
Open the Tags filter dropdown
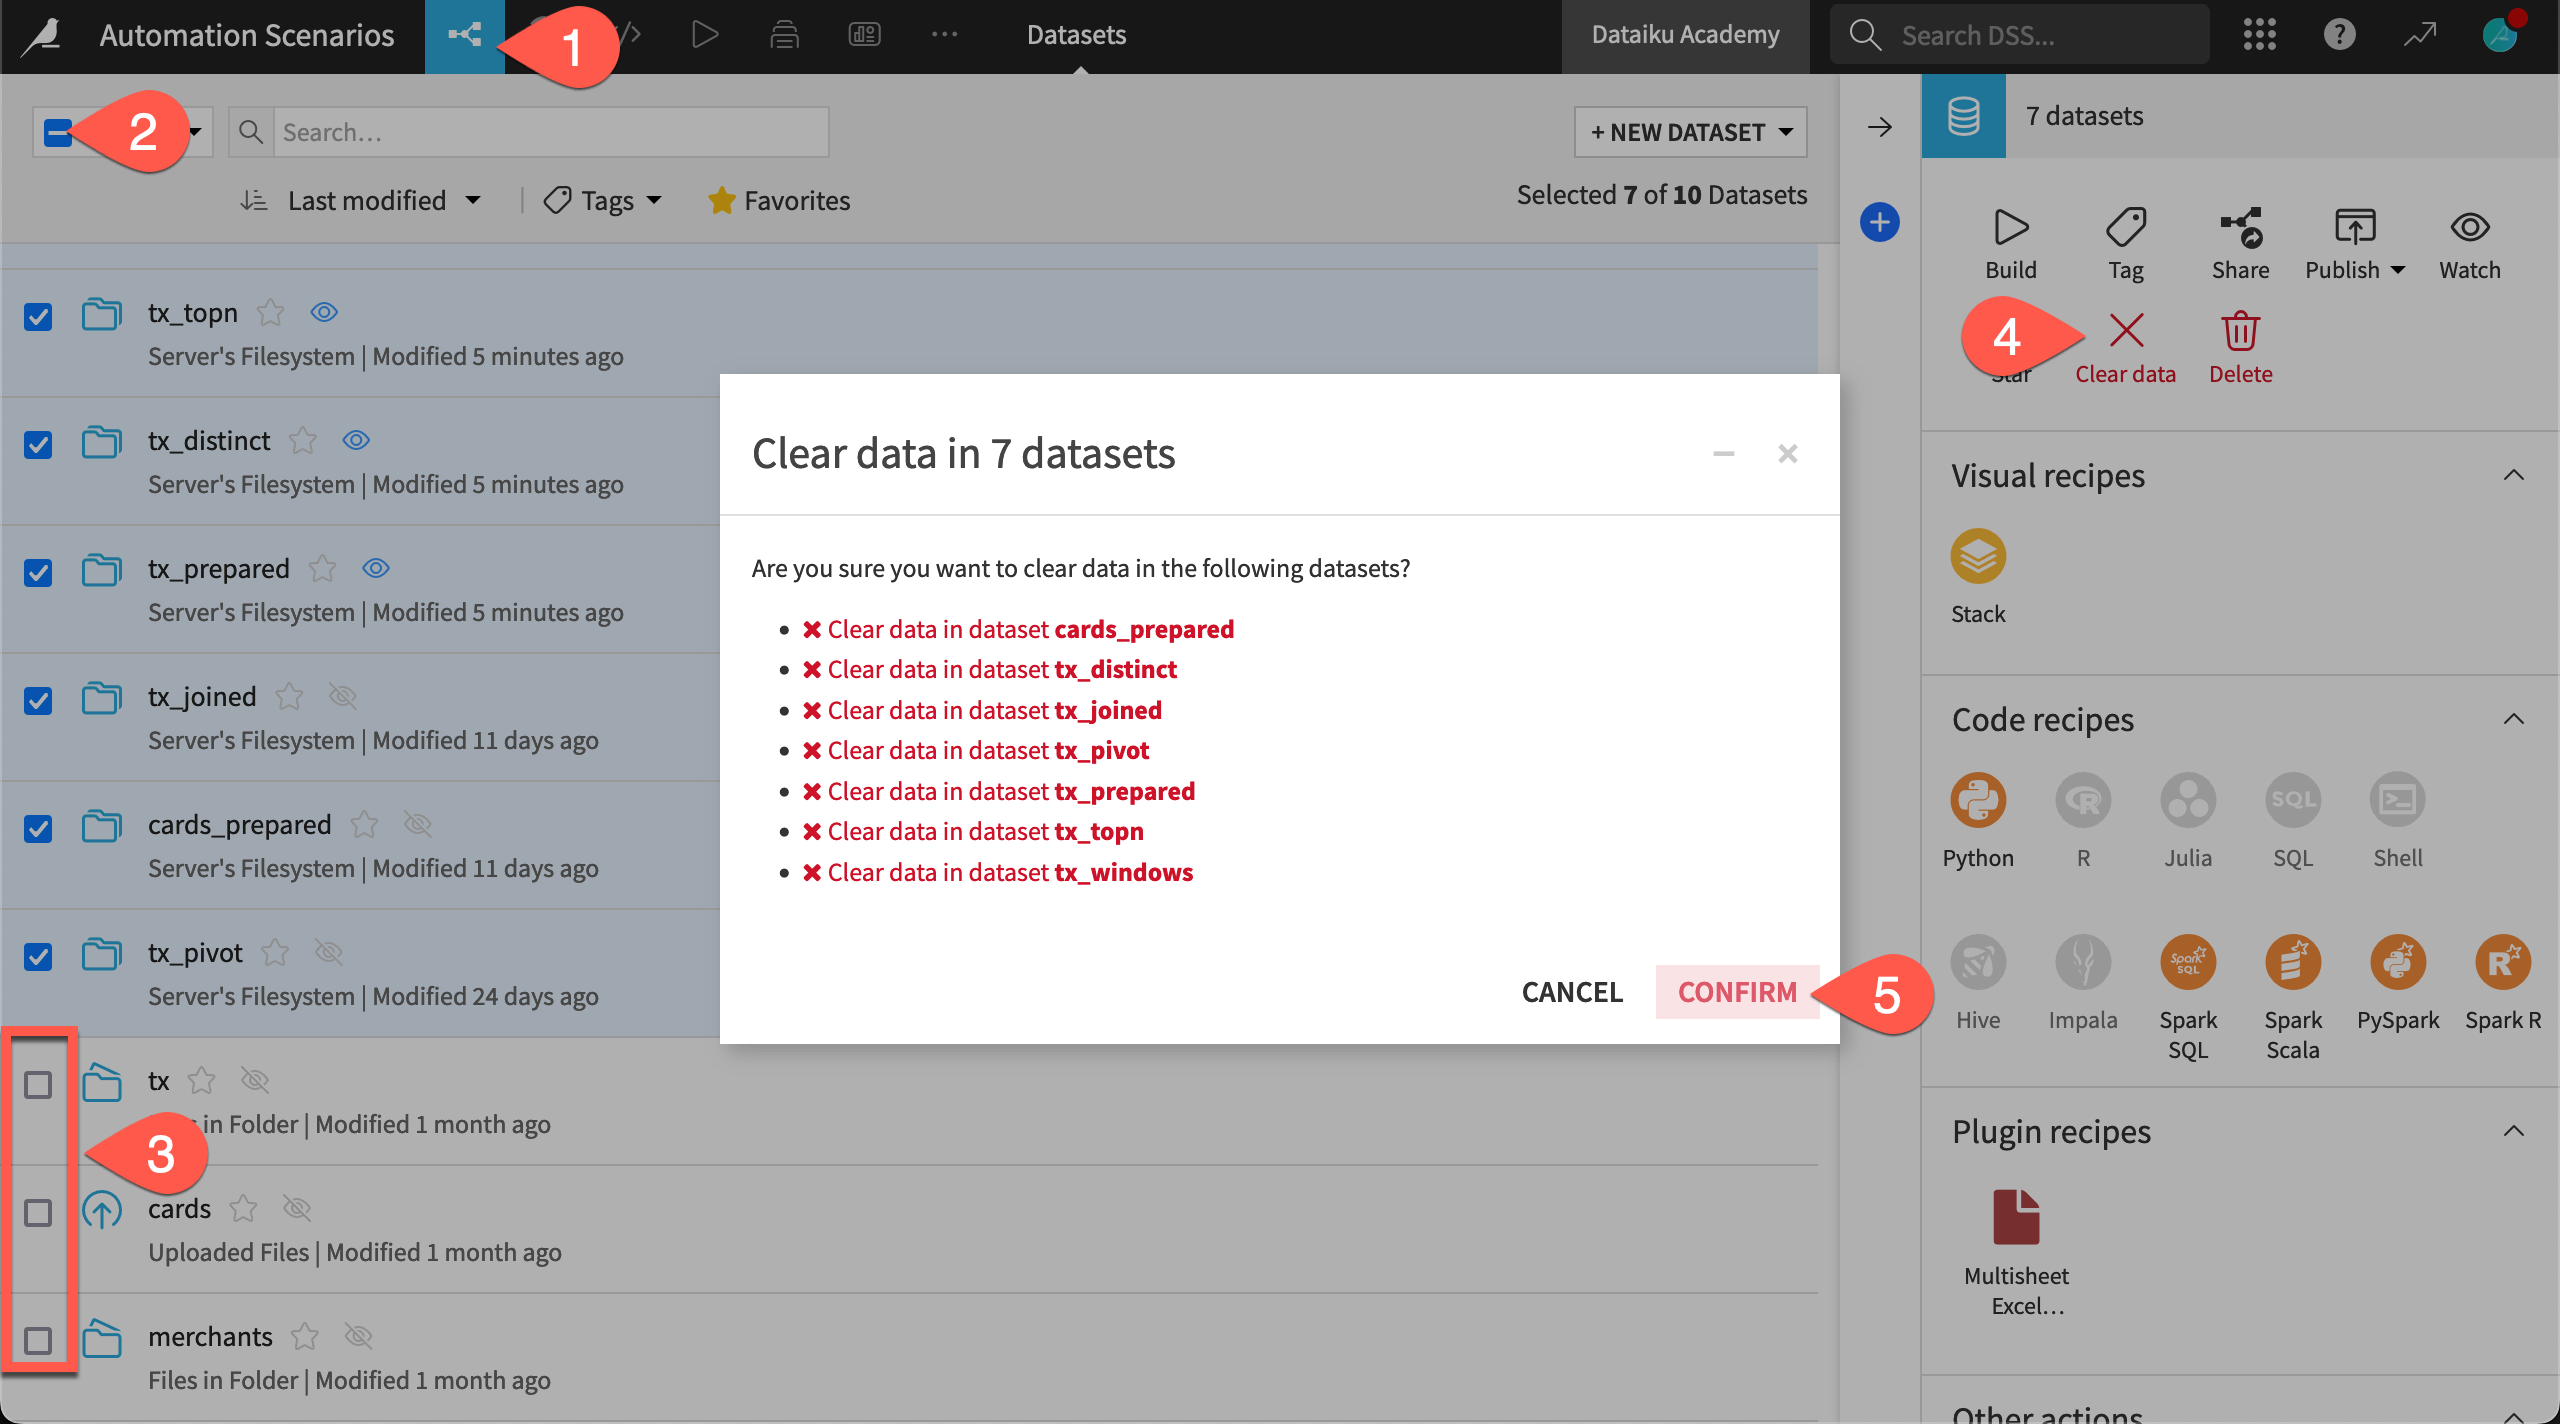click(x=603, y=201)
